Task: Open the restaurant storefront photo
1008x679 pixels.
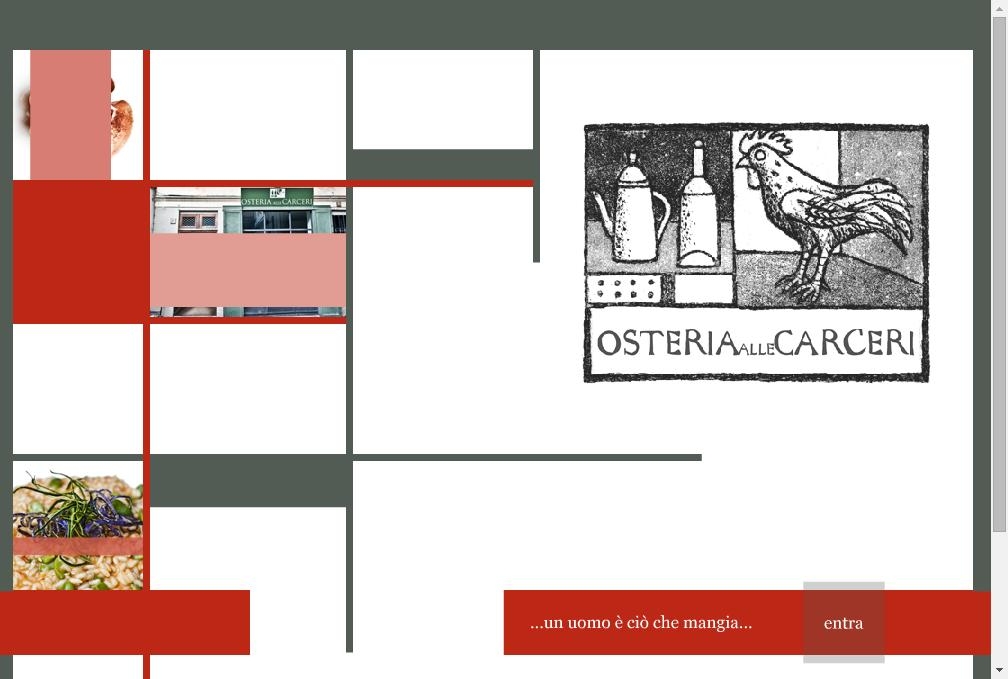Action: (248, 252)
